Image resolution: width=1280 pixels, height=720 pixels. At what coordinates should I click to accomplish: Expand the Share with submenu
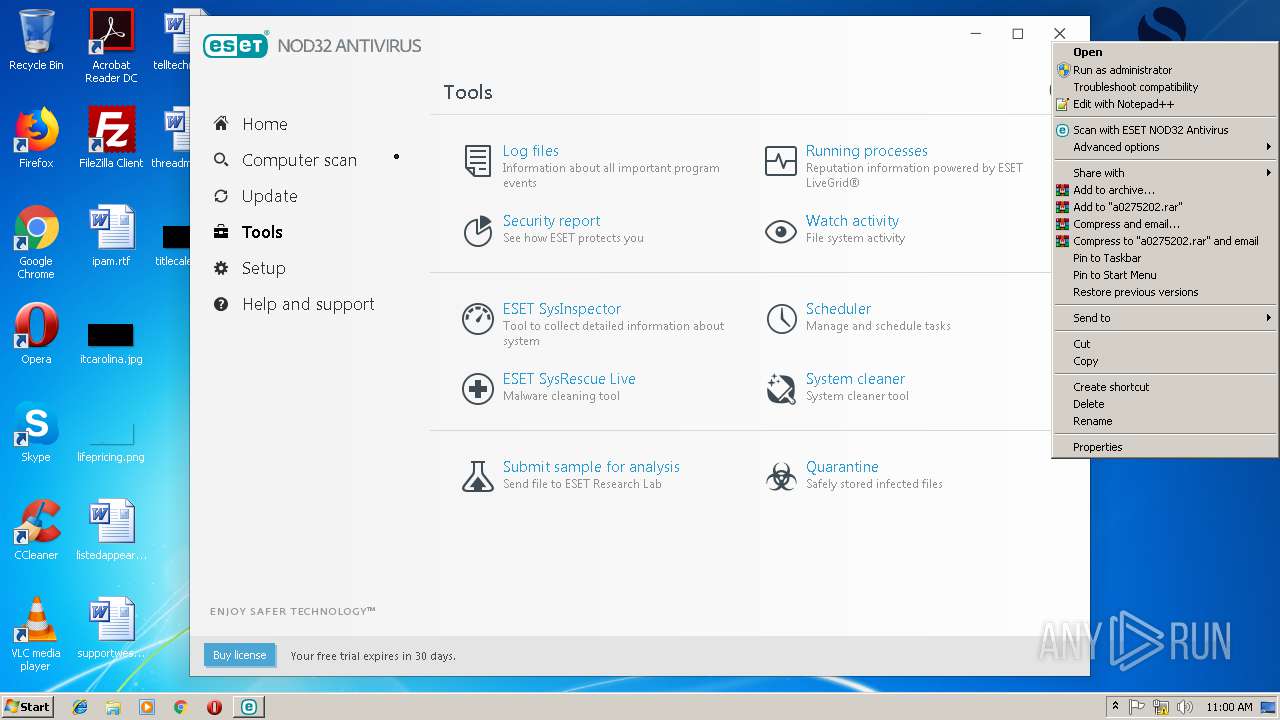tap(1165, 173)
